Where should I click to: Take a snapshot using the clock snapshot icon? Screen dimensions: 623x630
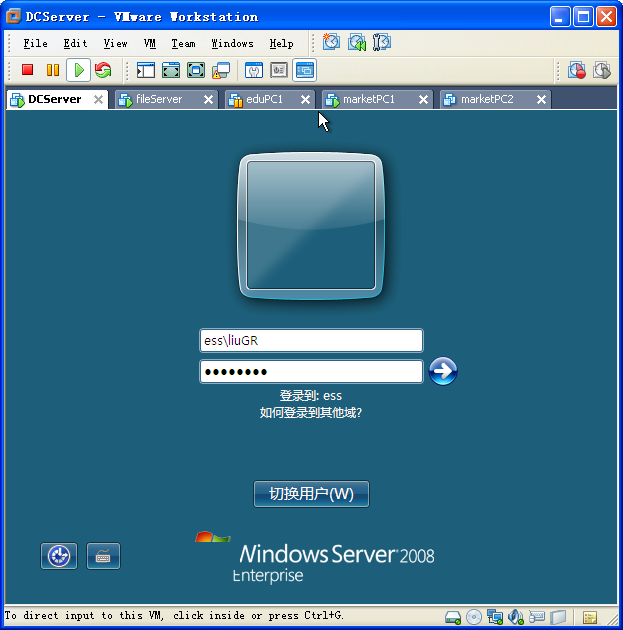tap(331, 42)
